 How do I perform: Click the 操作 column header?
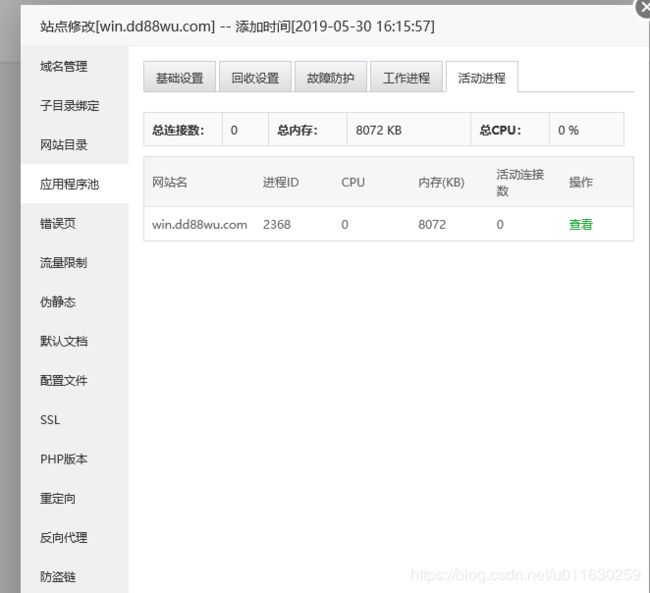(580, 182)
